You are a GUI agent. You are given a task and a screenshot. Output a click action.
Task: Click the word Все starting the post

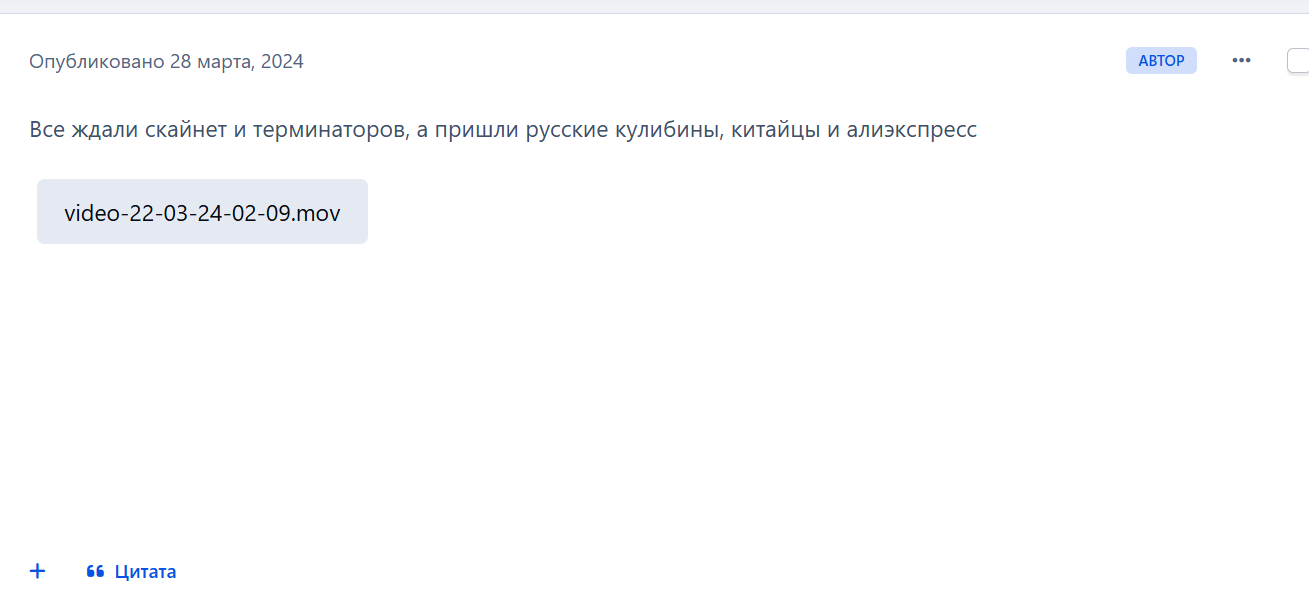47,130
